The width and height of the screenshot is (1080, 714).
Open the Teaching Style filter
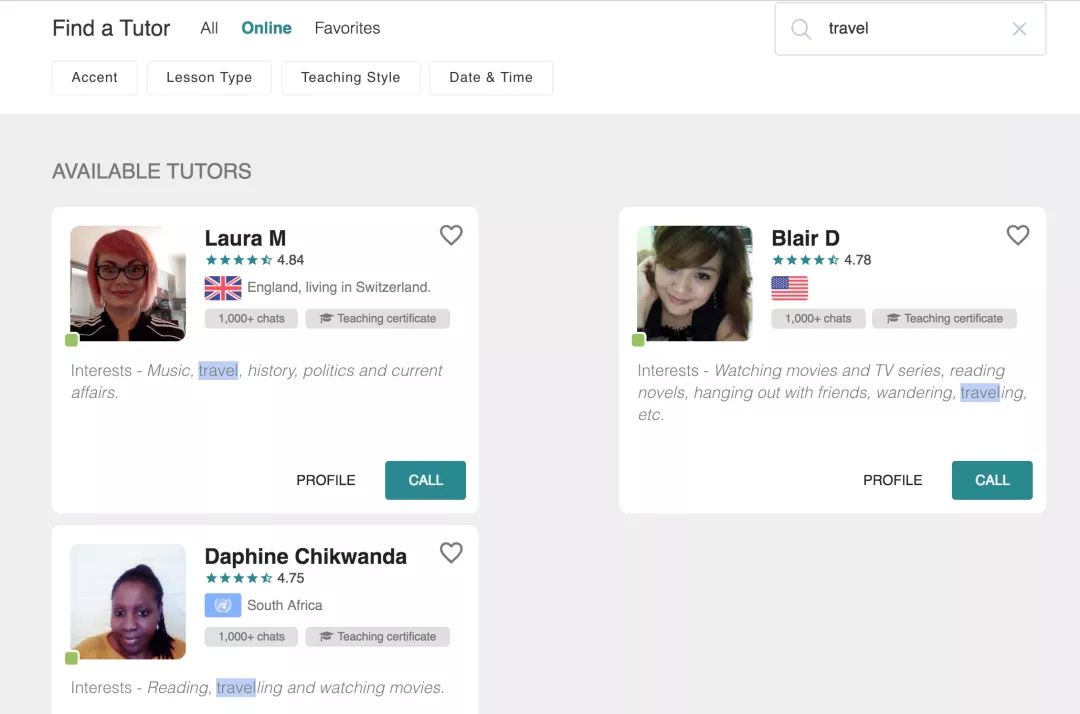coord(351,78)
